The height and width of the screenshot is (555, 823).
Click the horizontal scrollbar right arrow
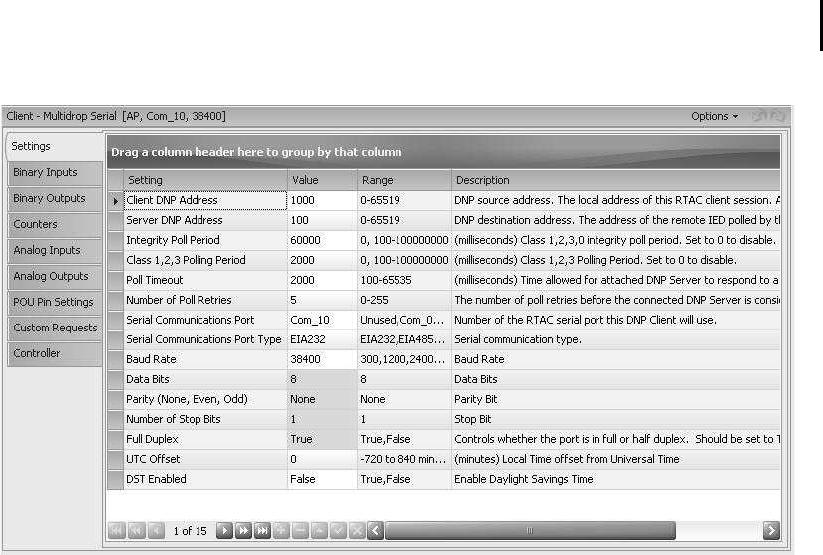(771, 530)
